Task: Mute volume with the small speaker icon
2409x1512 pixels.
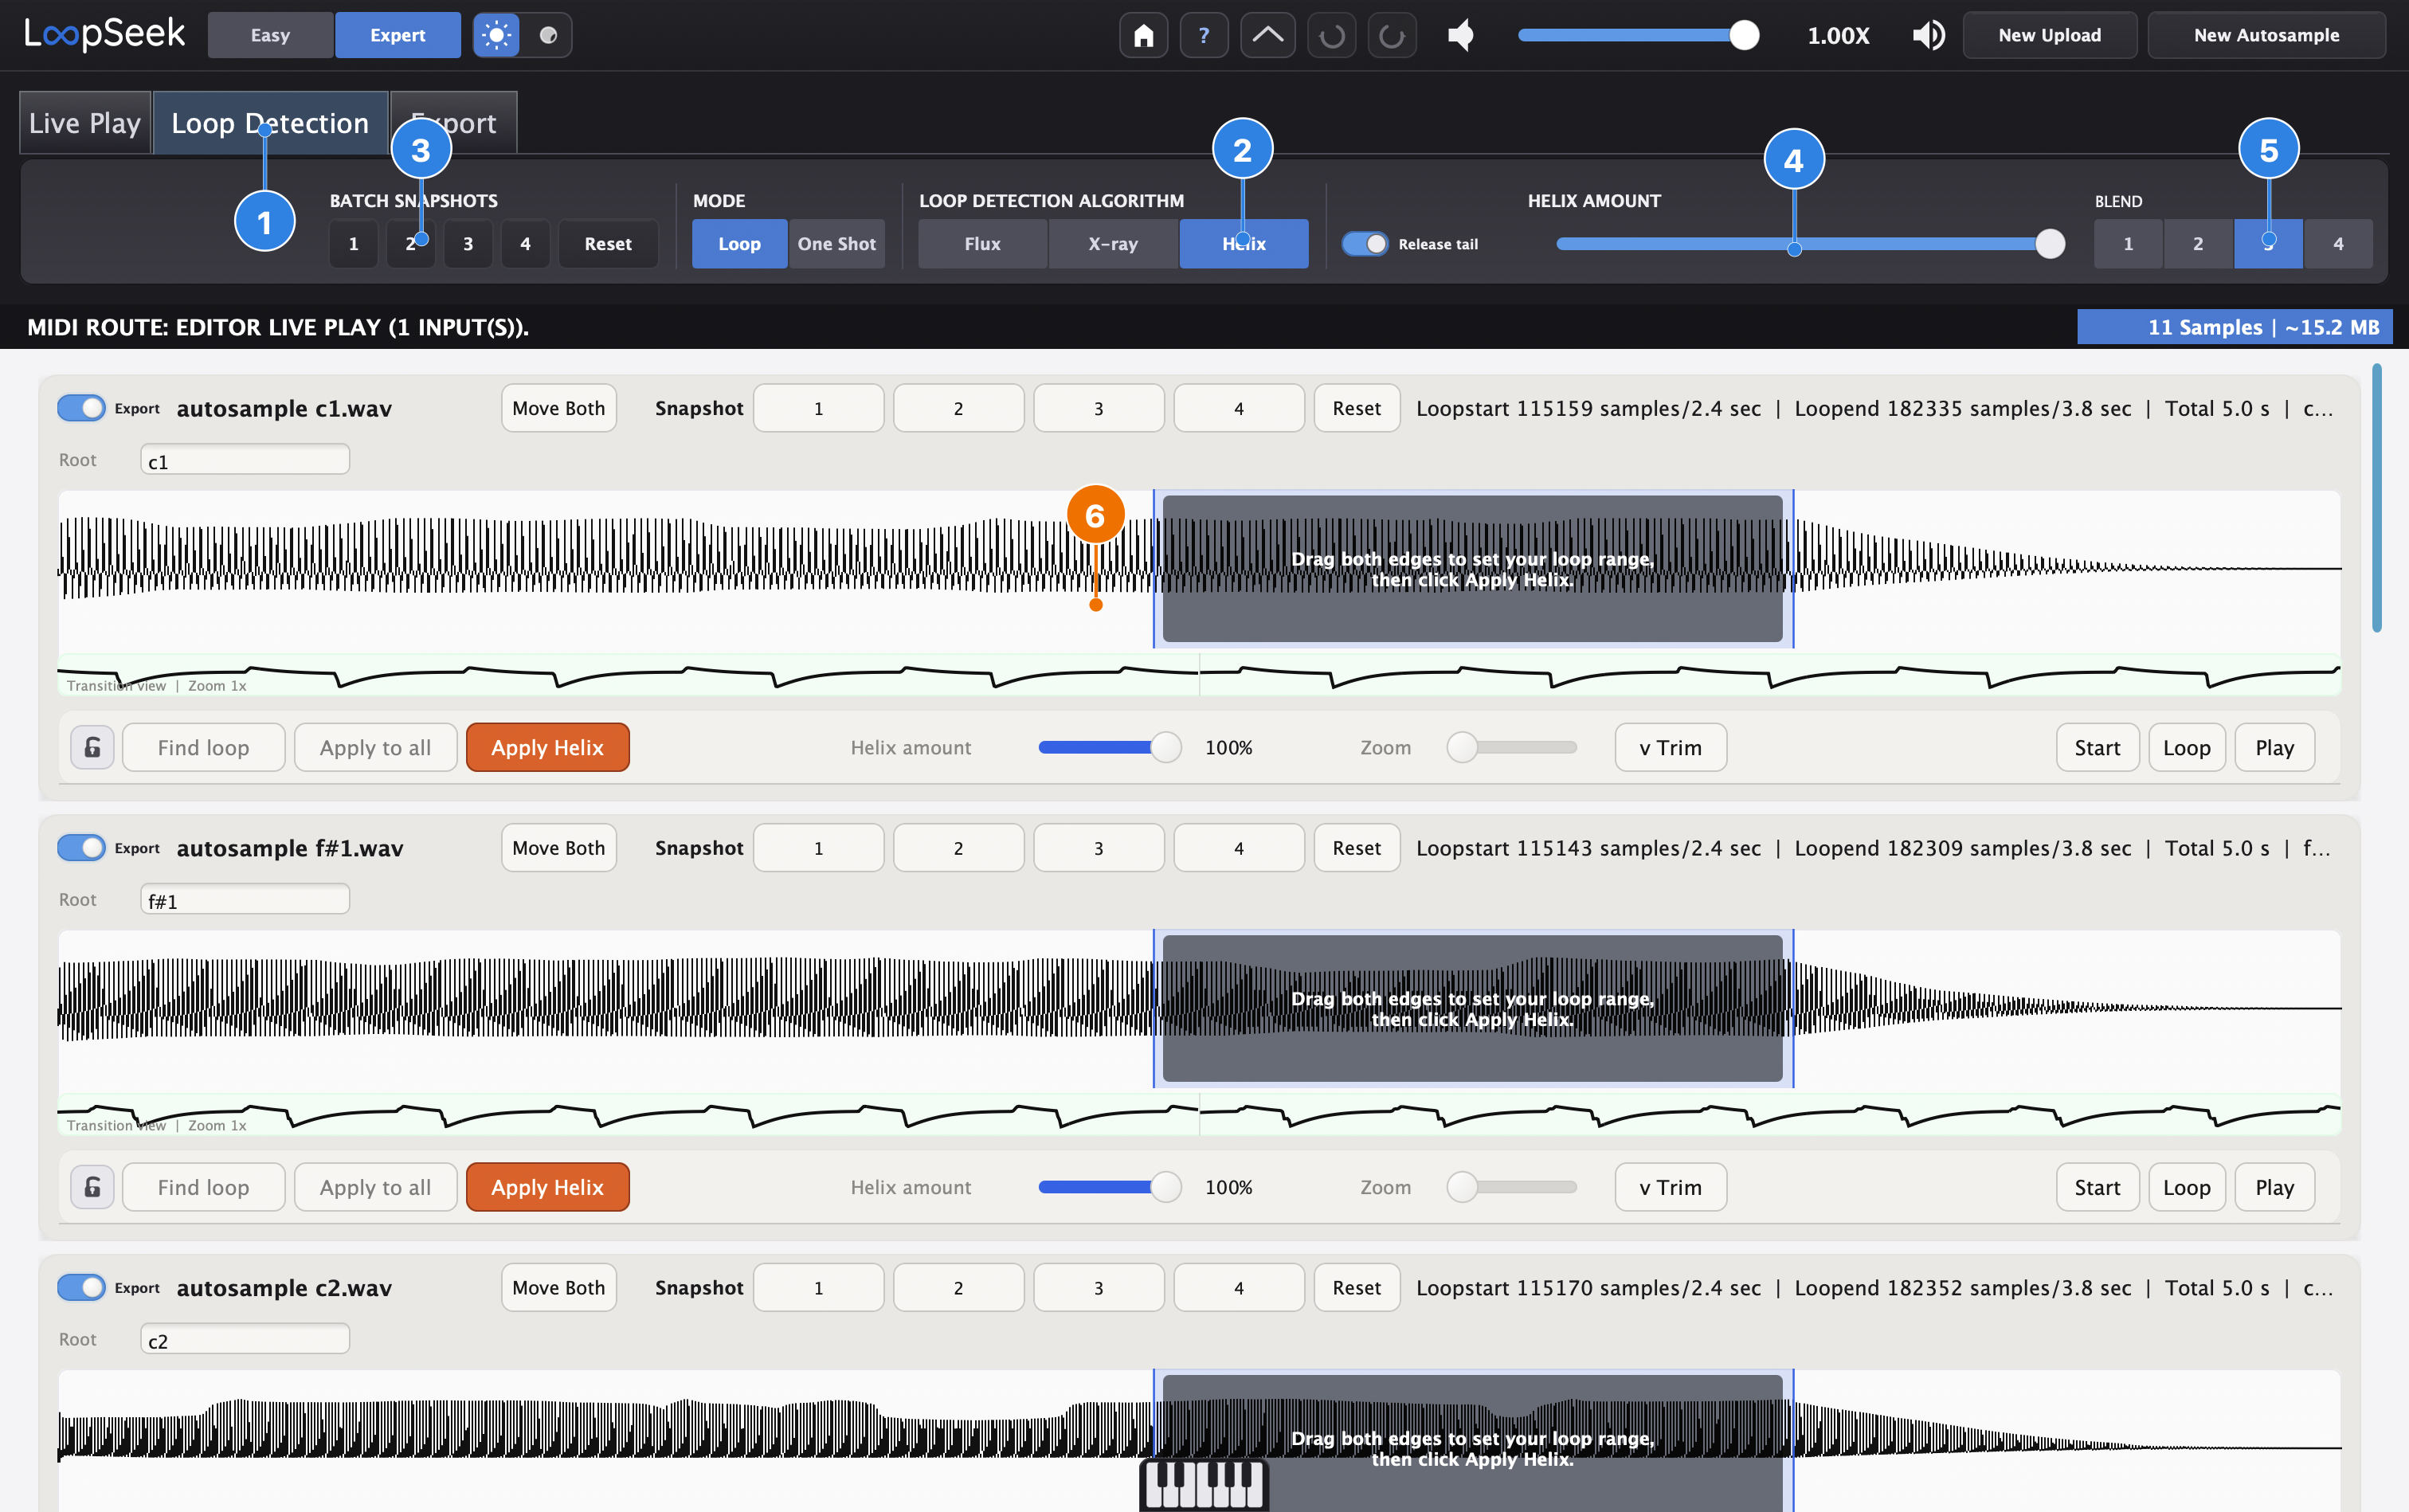Action: [1461, 35]
